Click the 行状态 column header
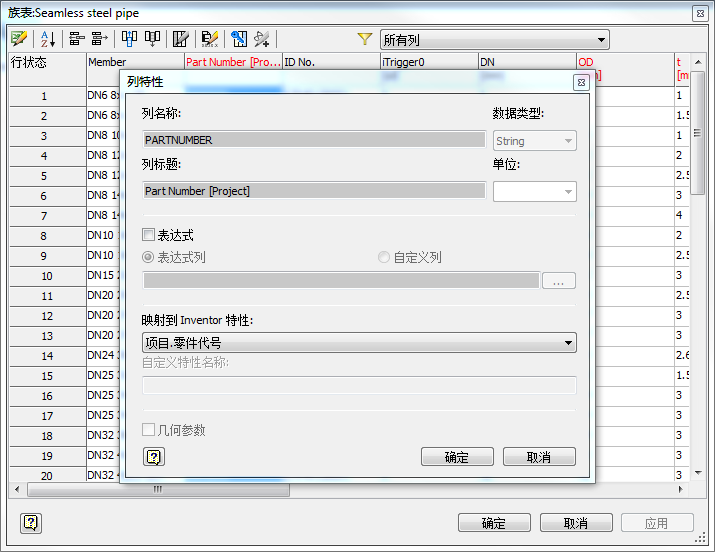Image resolution: width=715 pixels, height=552 pixels. coord(48,69)
